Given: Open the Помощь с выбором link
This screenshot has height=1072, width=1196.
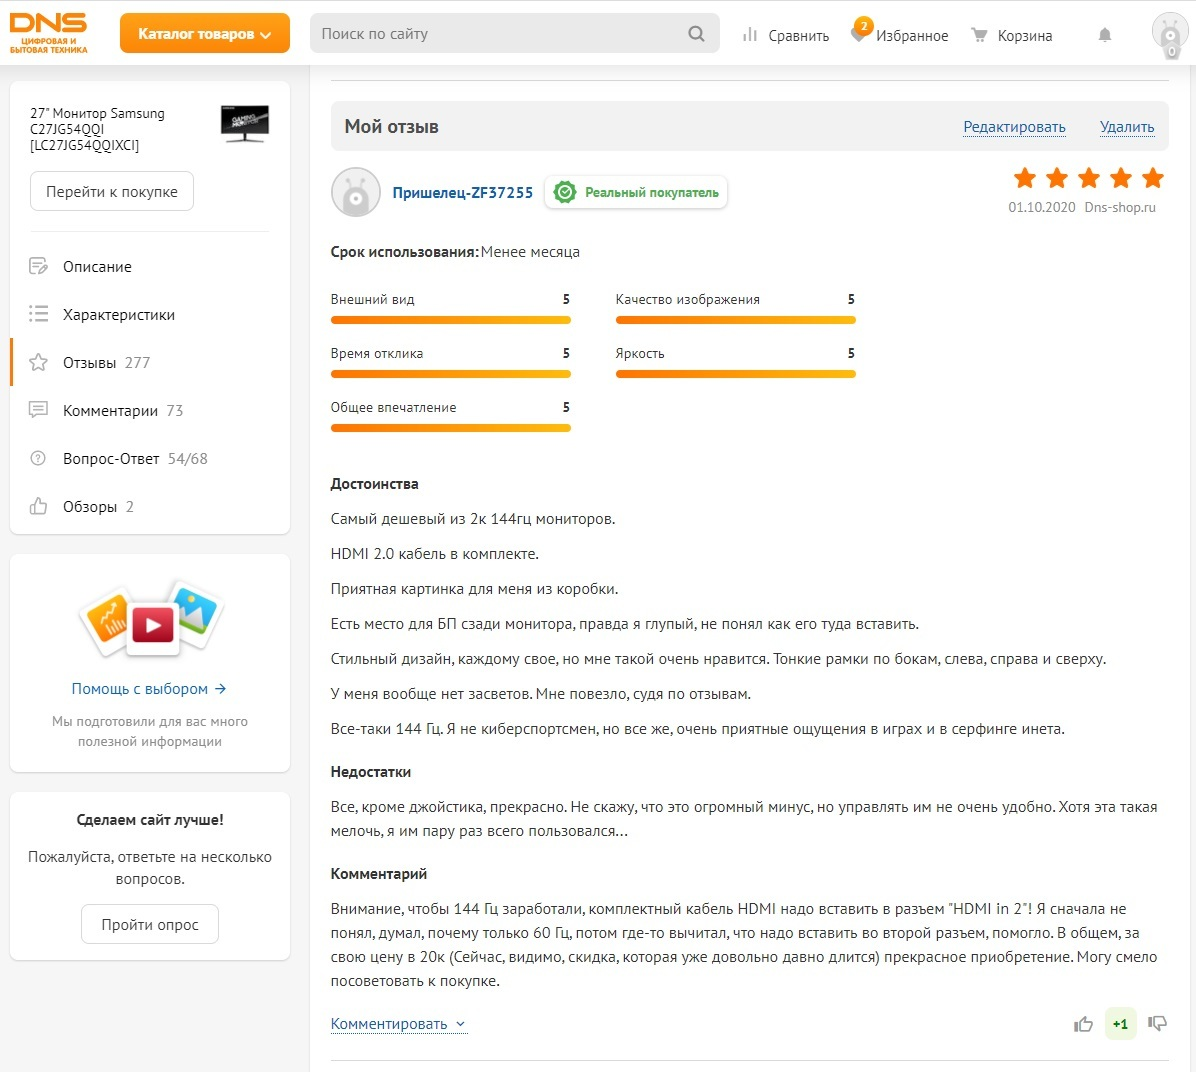Looking at the screenshot, I should (149, 689).
